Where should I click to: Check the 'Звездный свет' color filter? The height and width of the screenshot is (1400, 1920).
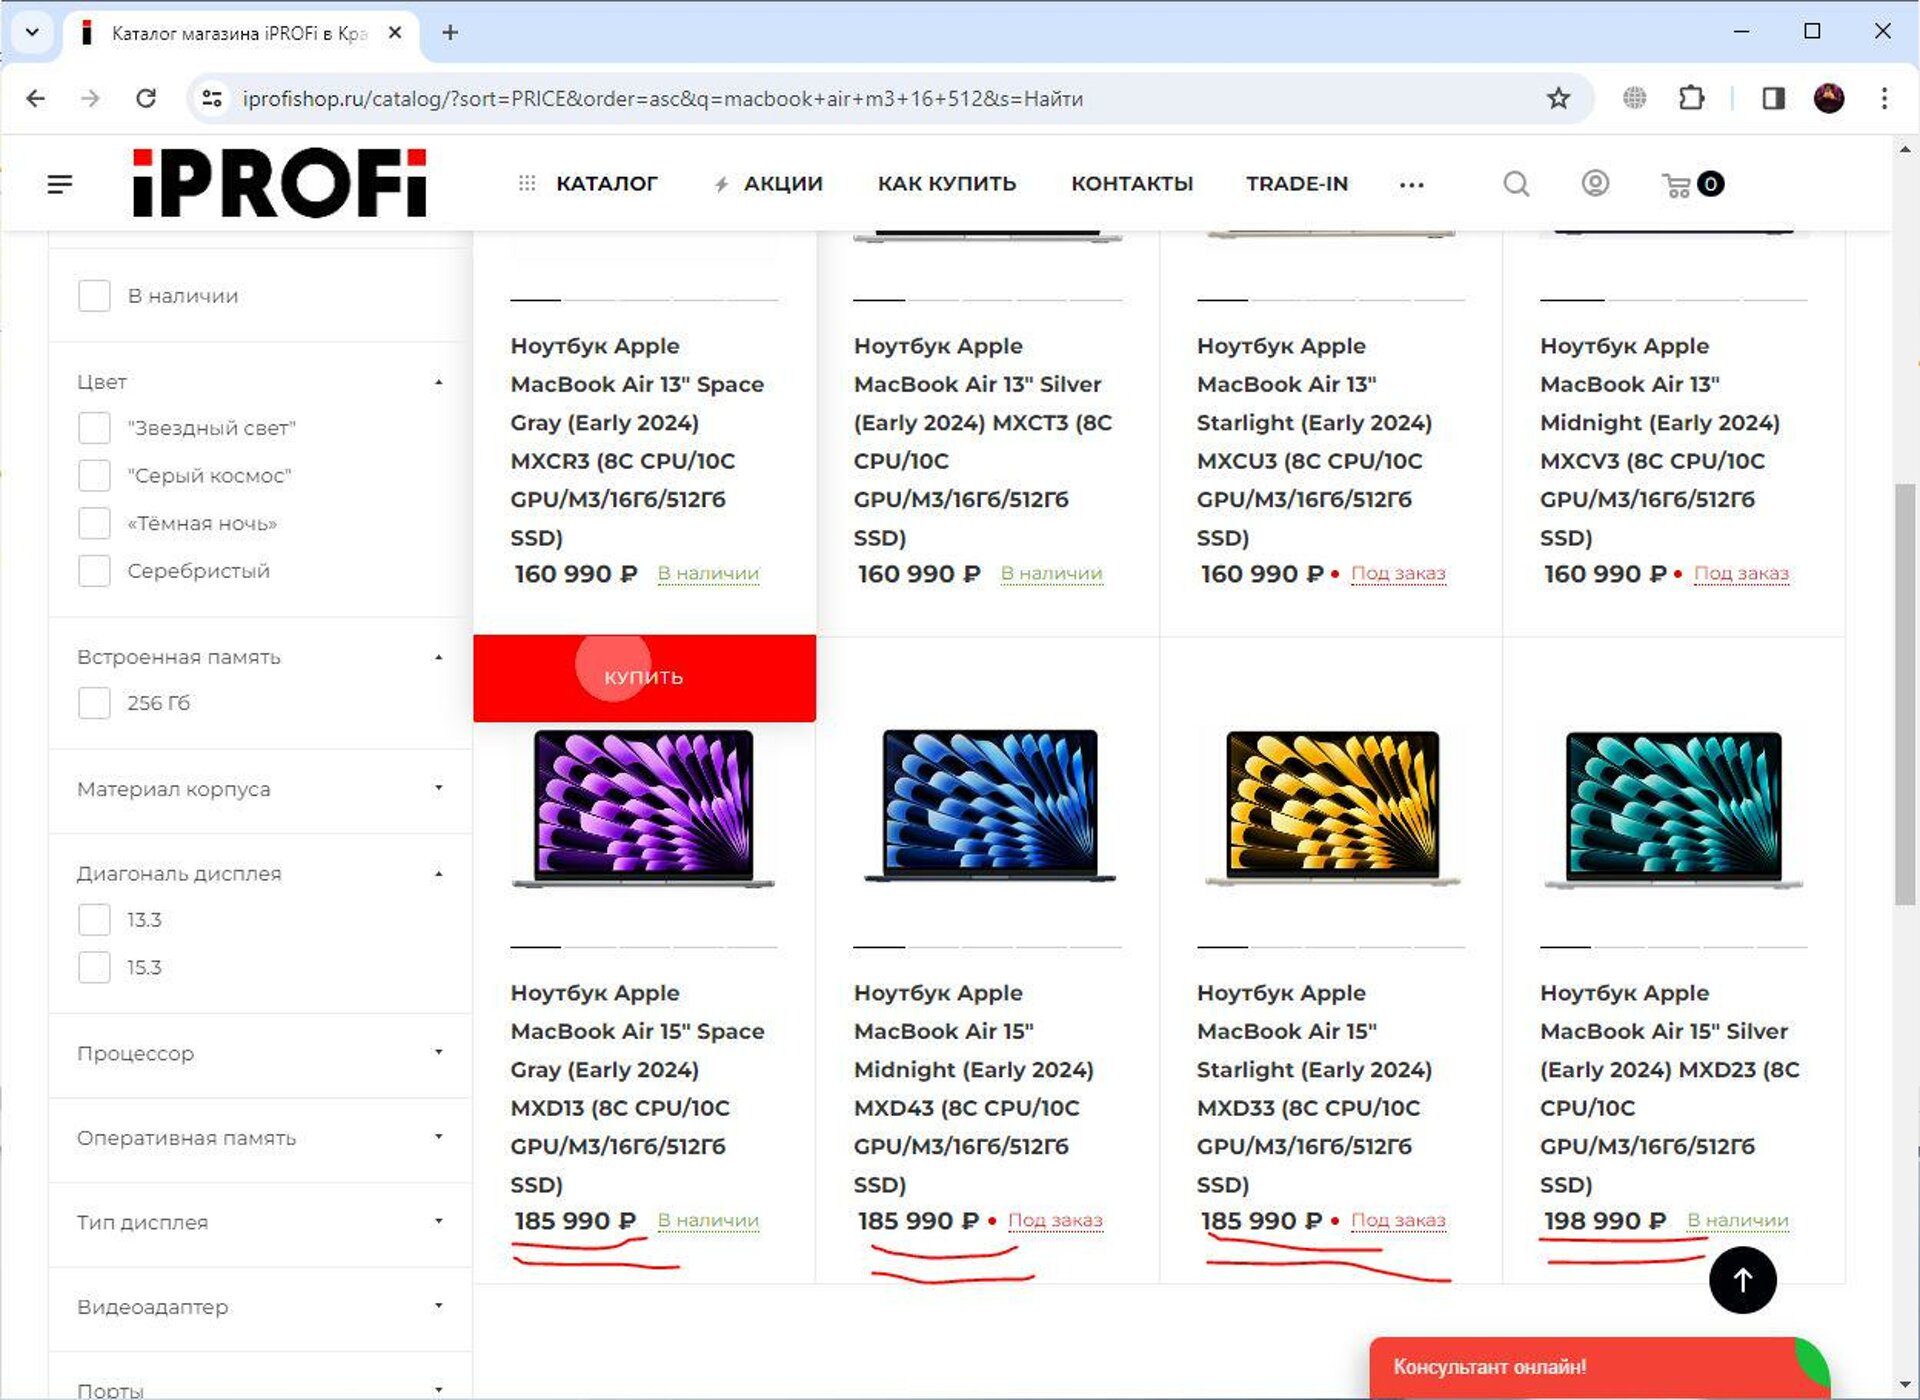tap(94, 428)
